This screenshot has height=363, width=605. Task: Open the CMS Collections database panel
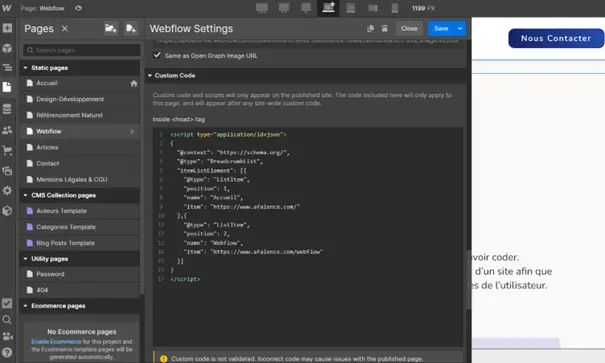(x=7, y=109)
